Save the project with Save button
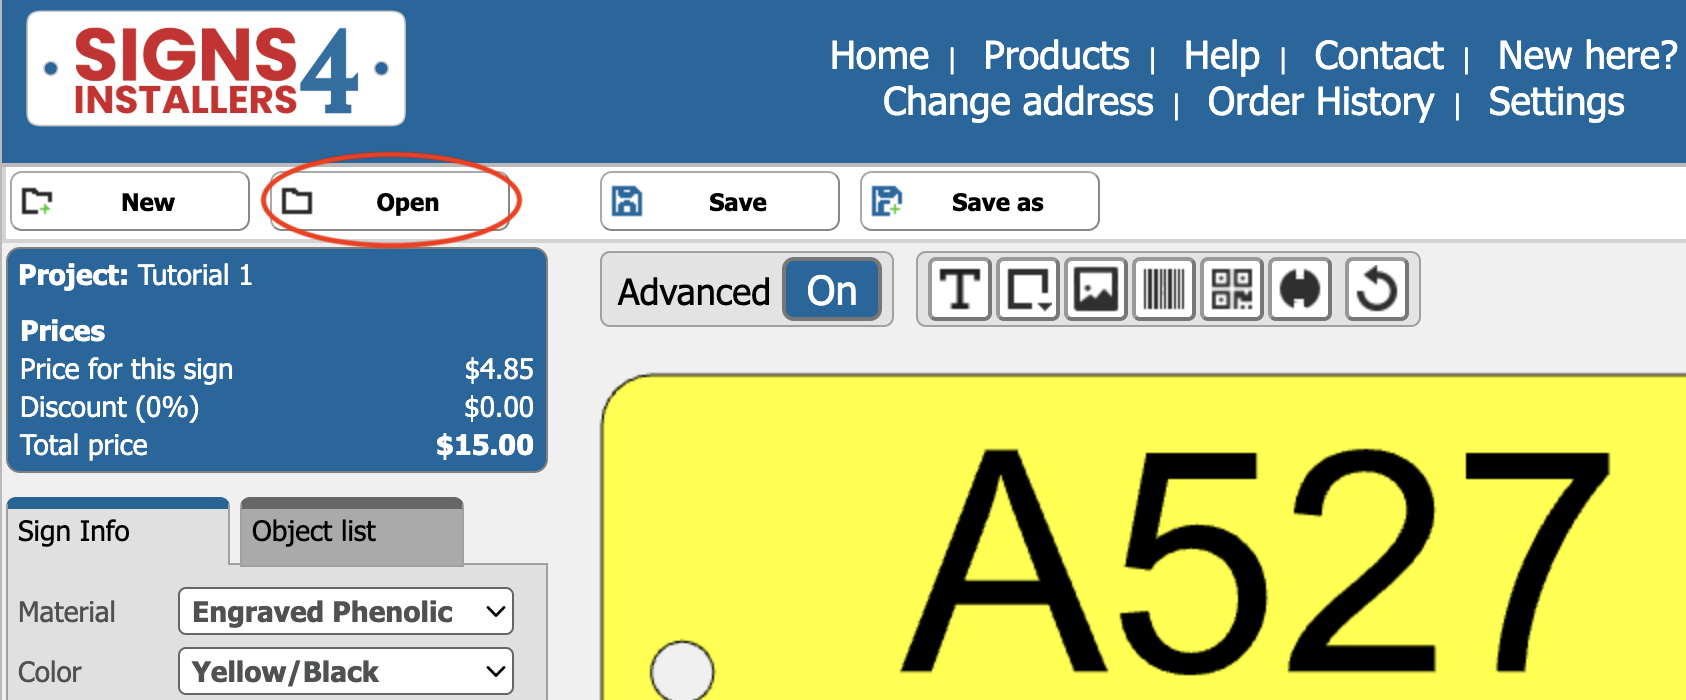Image resolution: width=1686 pixels, height=700 pixels. pos(720,202)
